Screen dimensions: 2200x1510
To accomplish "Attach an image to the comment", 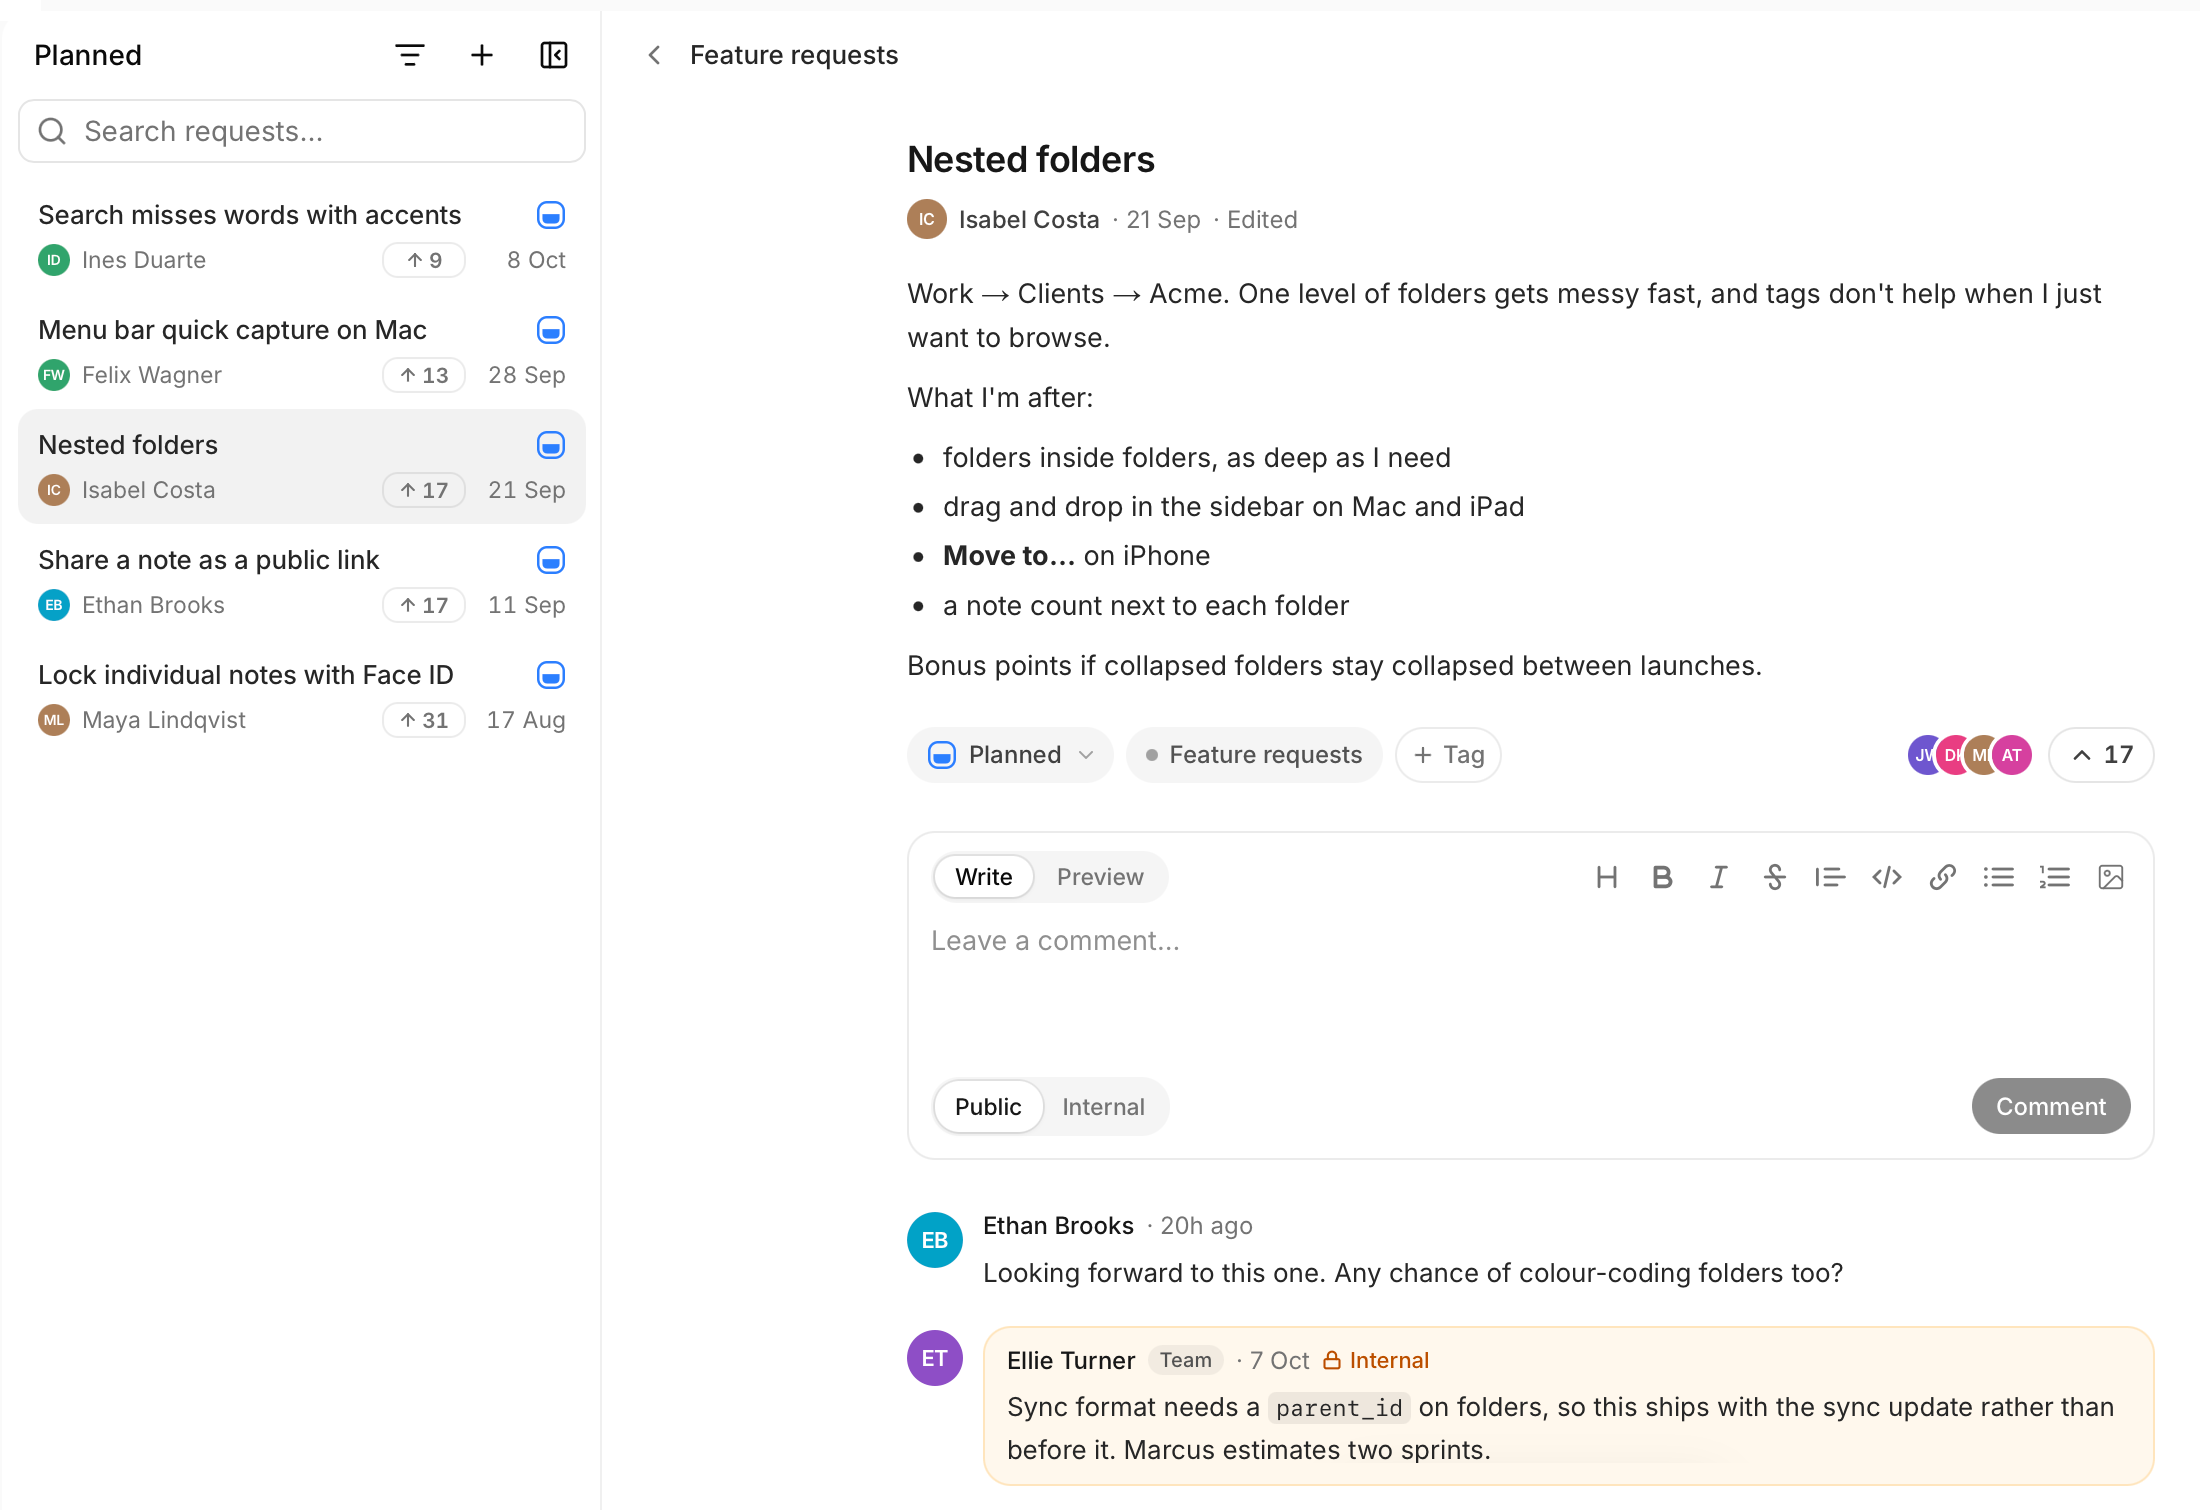I will tap(2111, 877).
